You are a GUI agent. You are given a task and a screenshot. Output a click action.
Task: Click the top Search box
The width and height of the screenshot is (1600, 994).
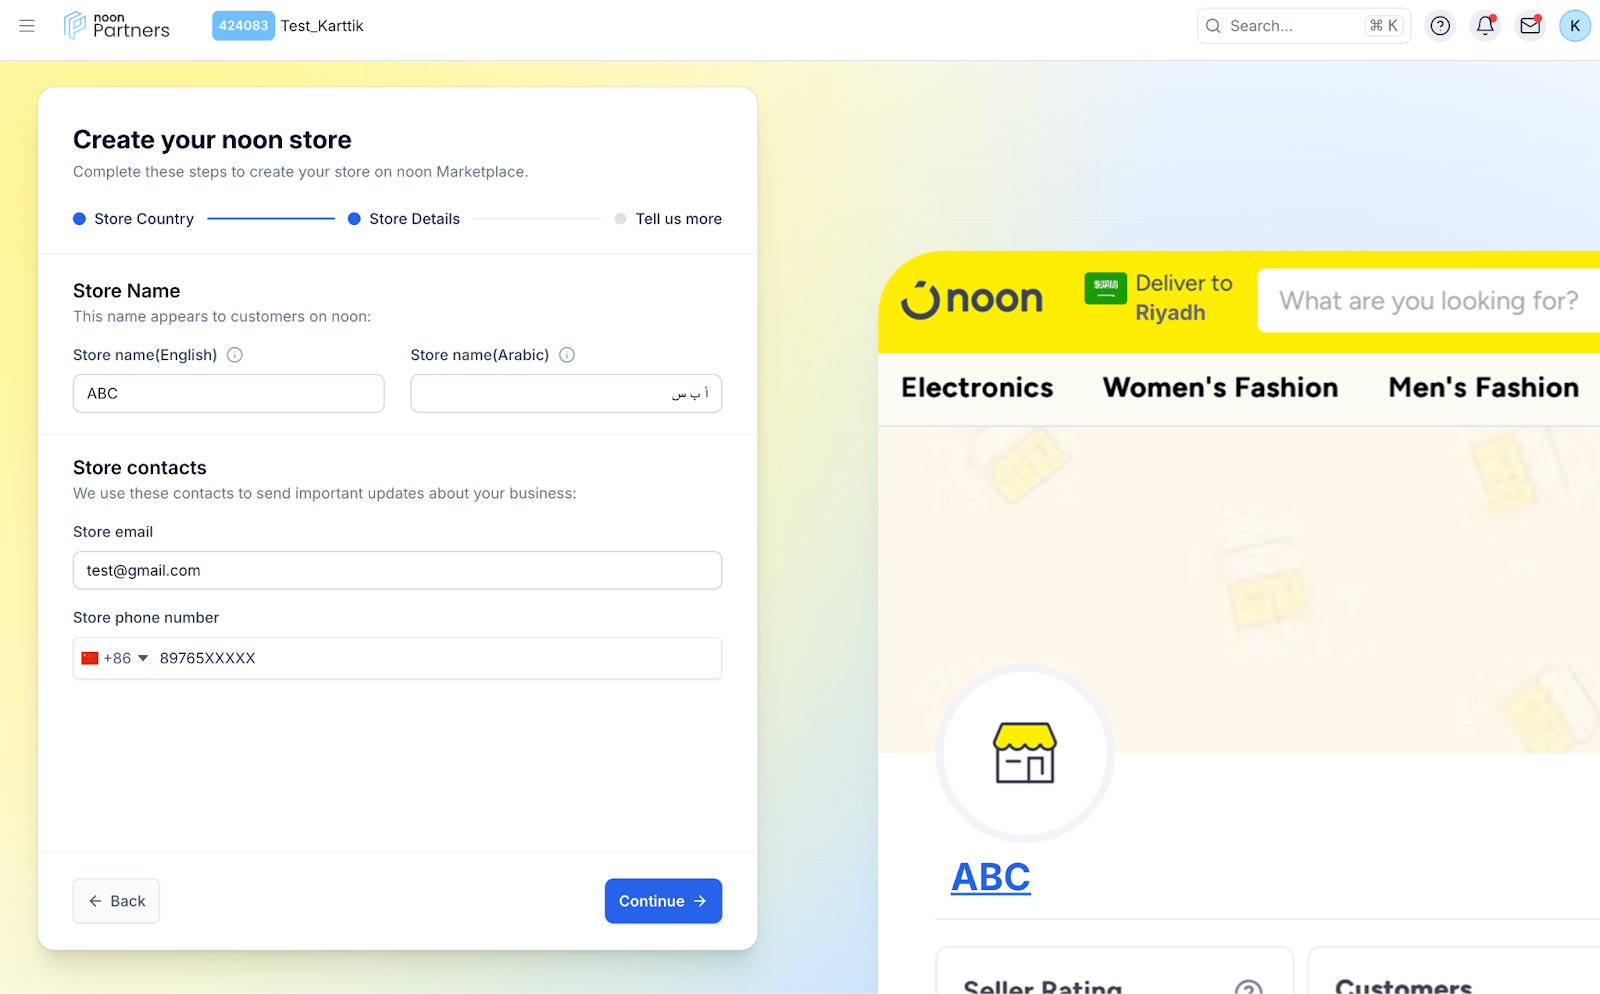tap(1290, 26)
